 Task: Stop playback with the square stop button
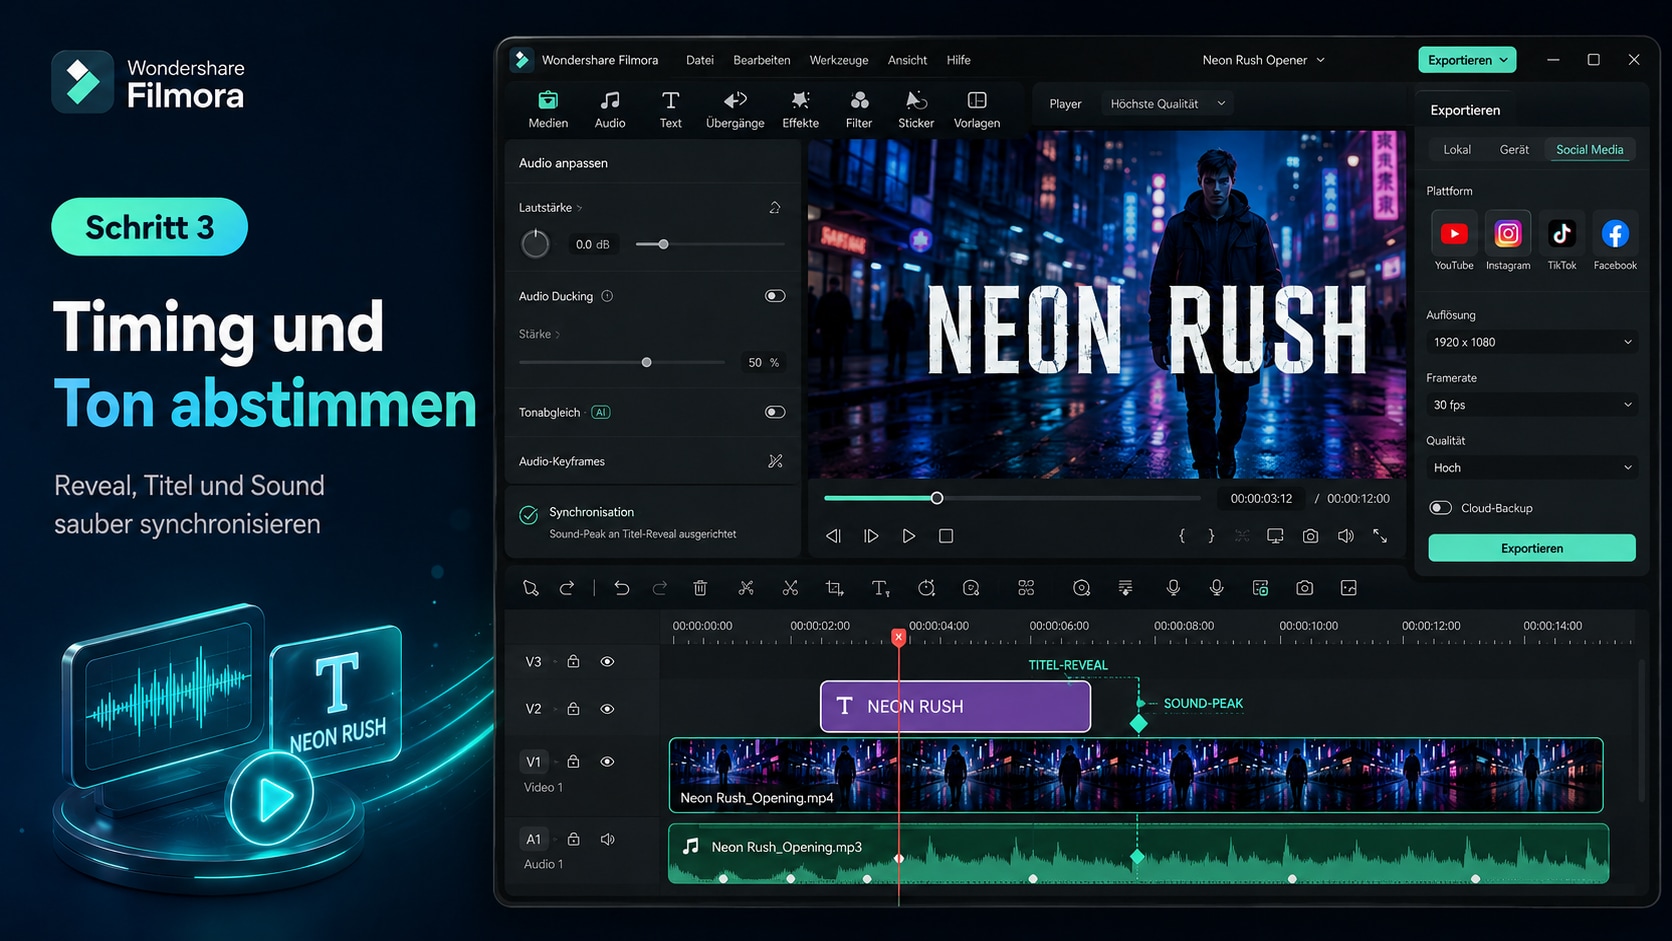[x=946, y=536]
